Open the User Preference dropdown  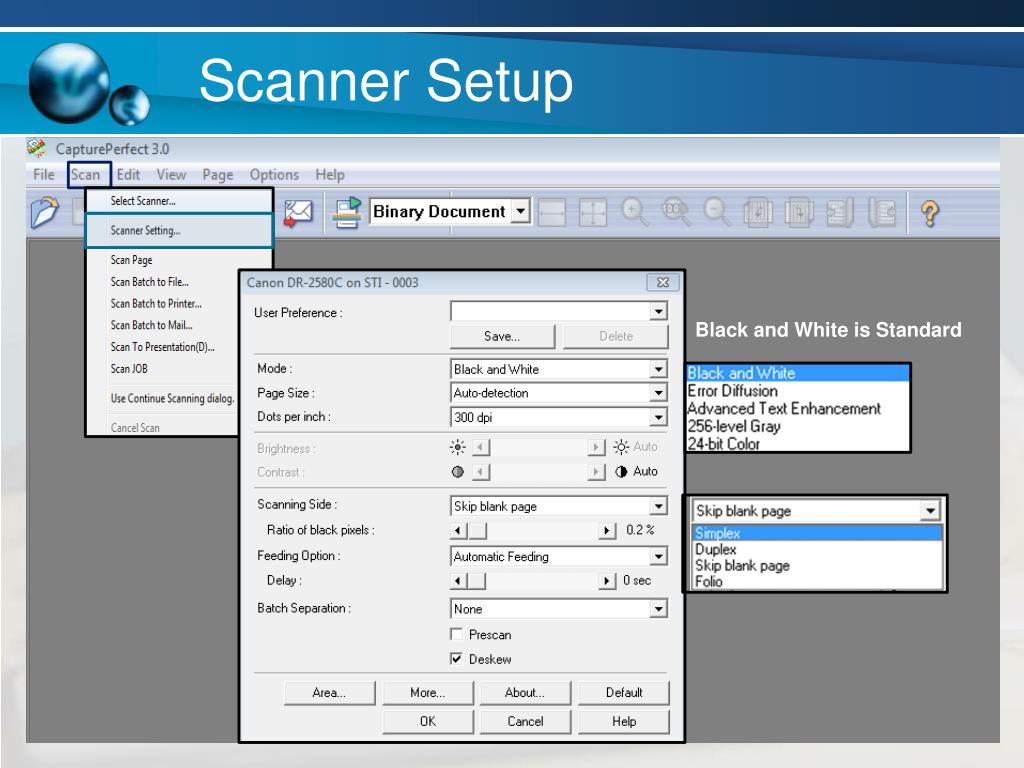[x=658, y=312]
